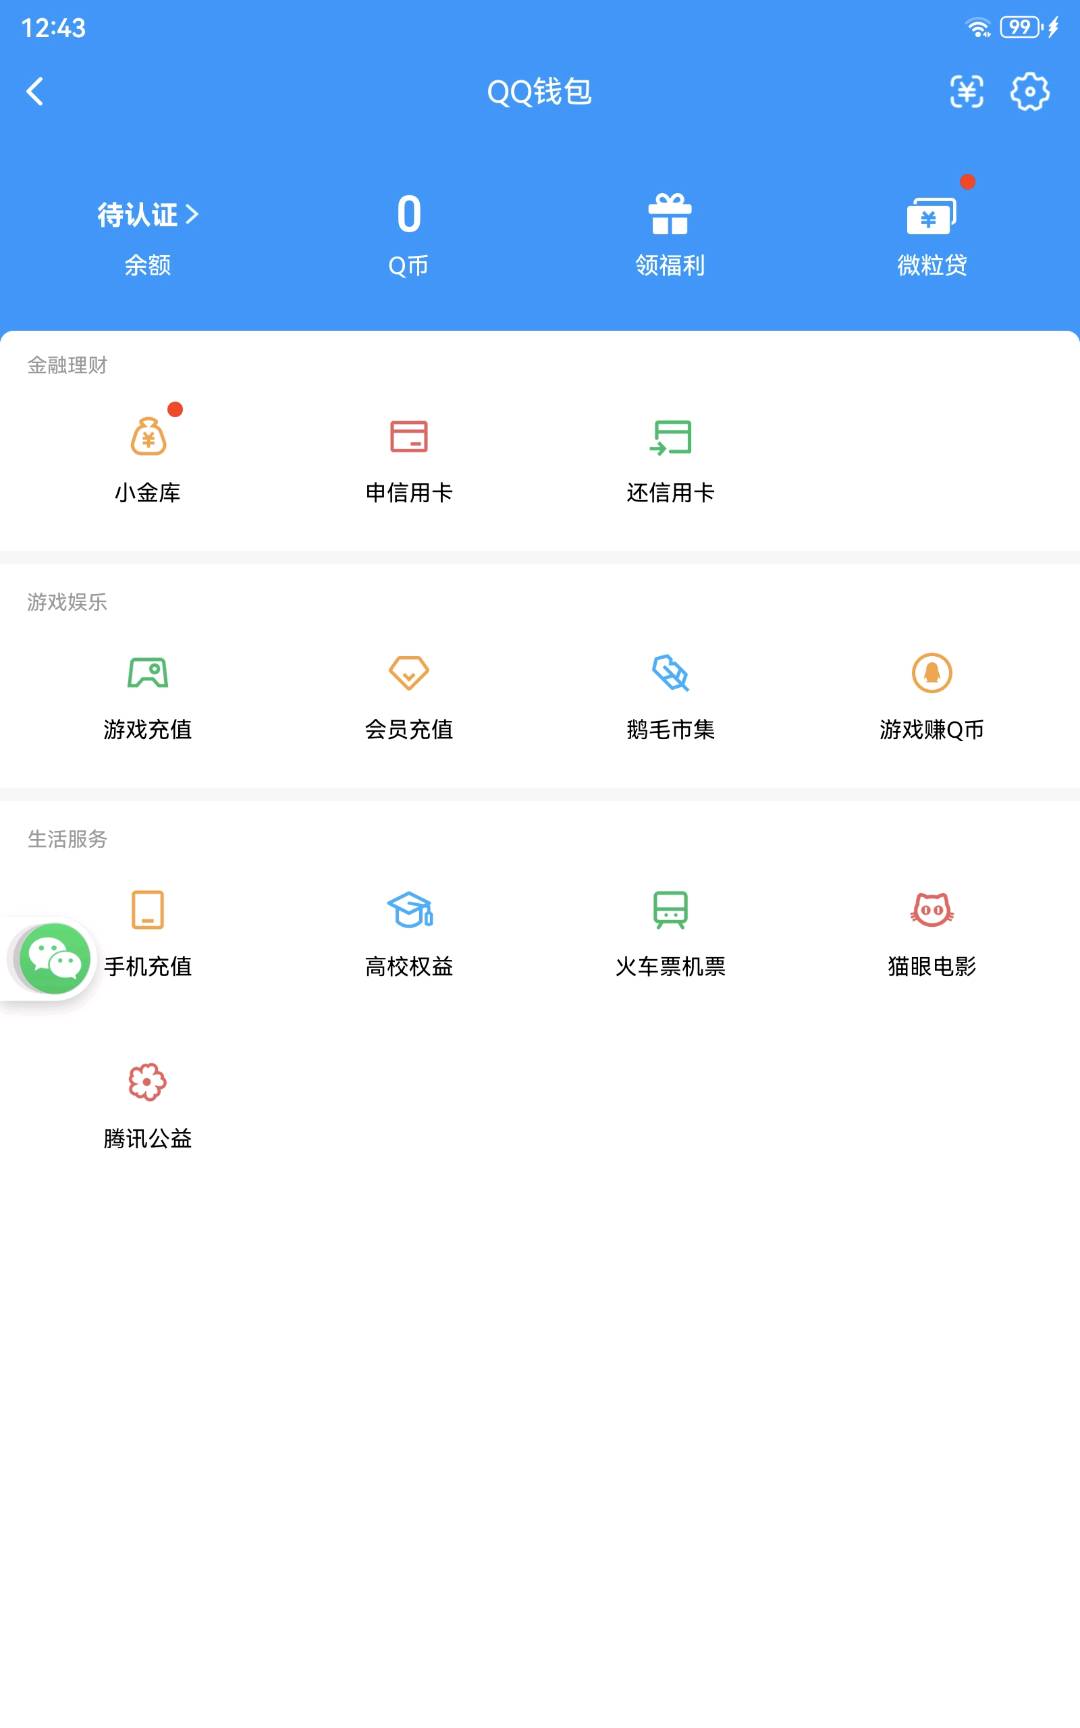1080x1728 pixels.
Task: Tap the 小金库 label
Action: tap(148, 493)
